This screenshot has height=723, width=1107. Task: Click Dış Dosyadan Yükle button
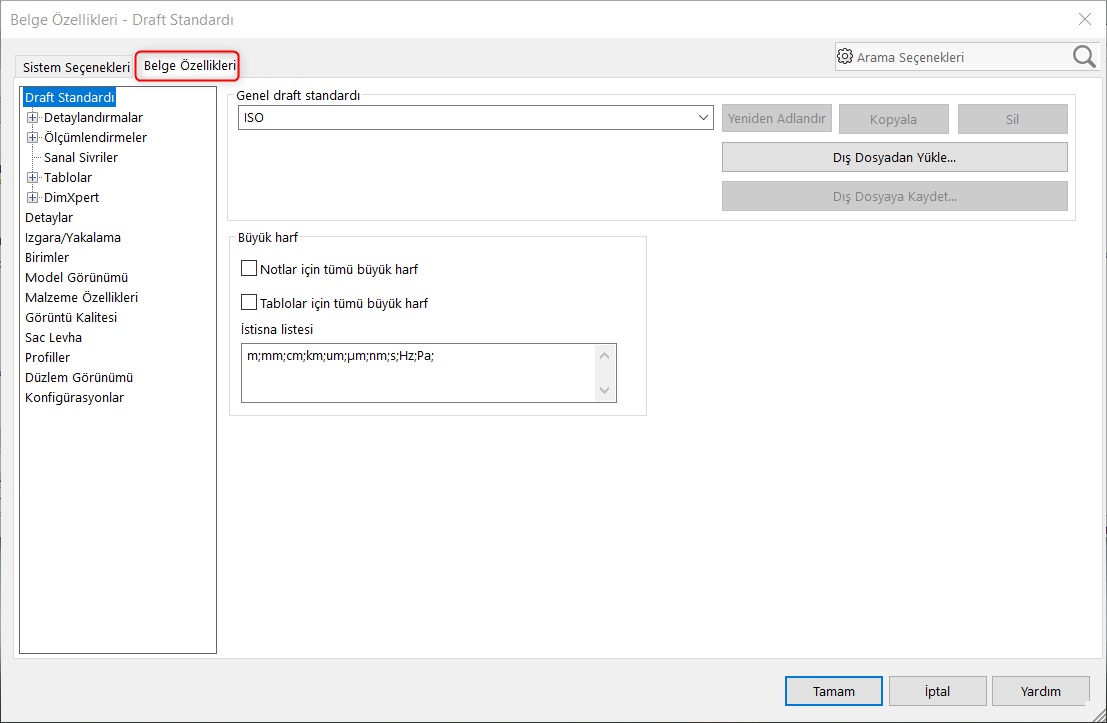point(894,157)
